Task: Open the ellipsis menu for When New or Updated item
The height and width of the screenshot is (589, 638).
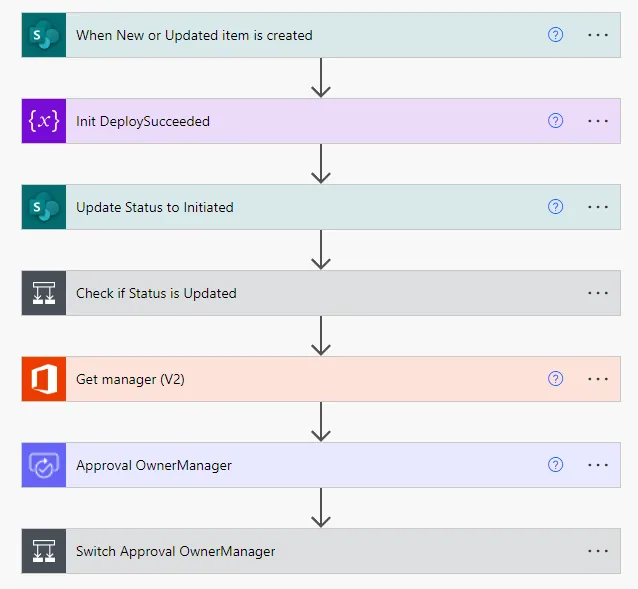Action: coord(598,35)
